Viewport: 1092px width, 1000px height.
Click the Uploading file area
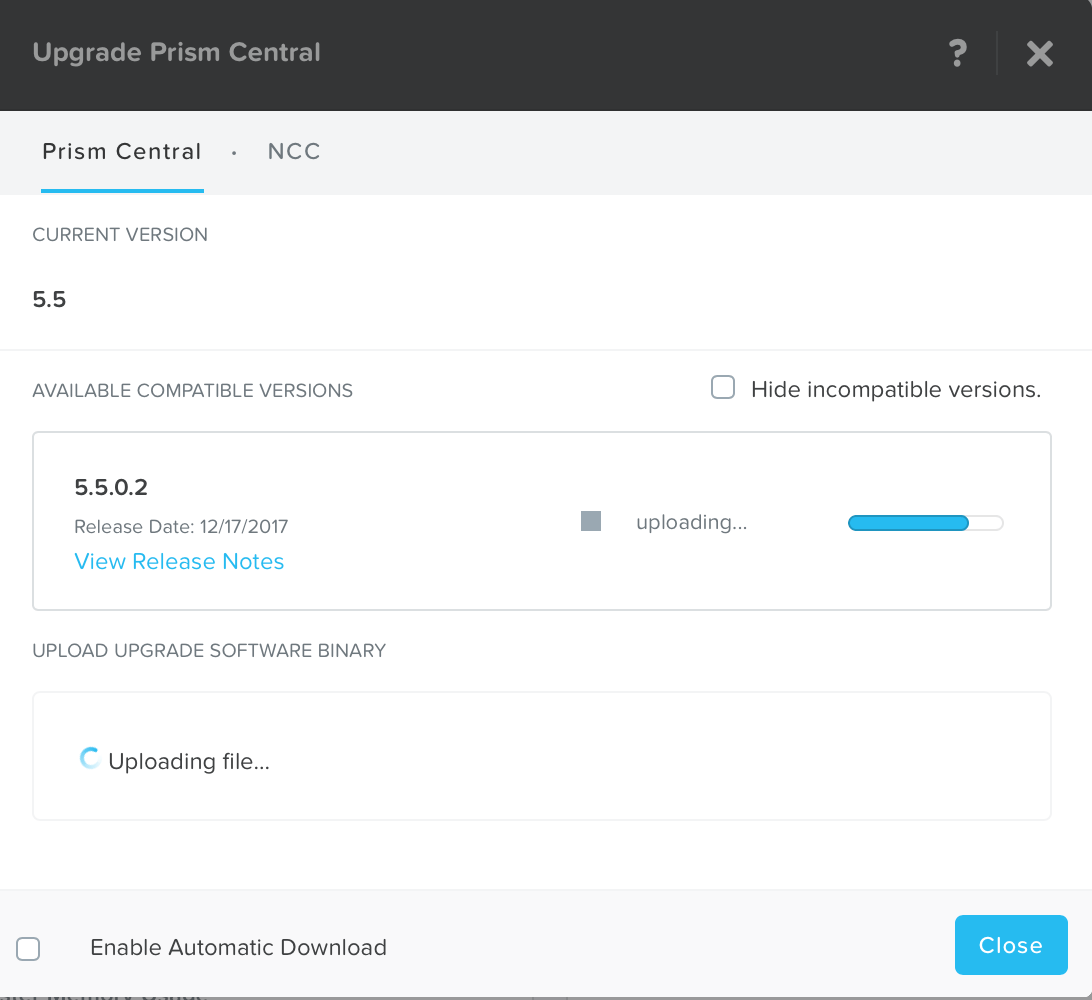pos(541,758)
